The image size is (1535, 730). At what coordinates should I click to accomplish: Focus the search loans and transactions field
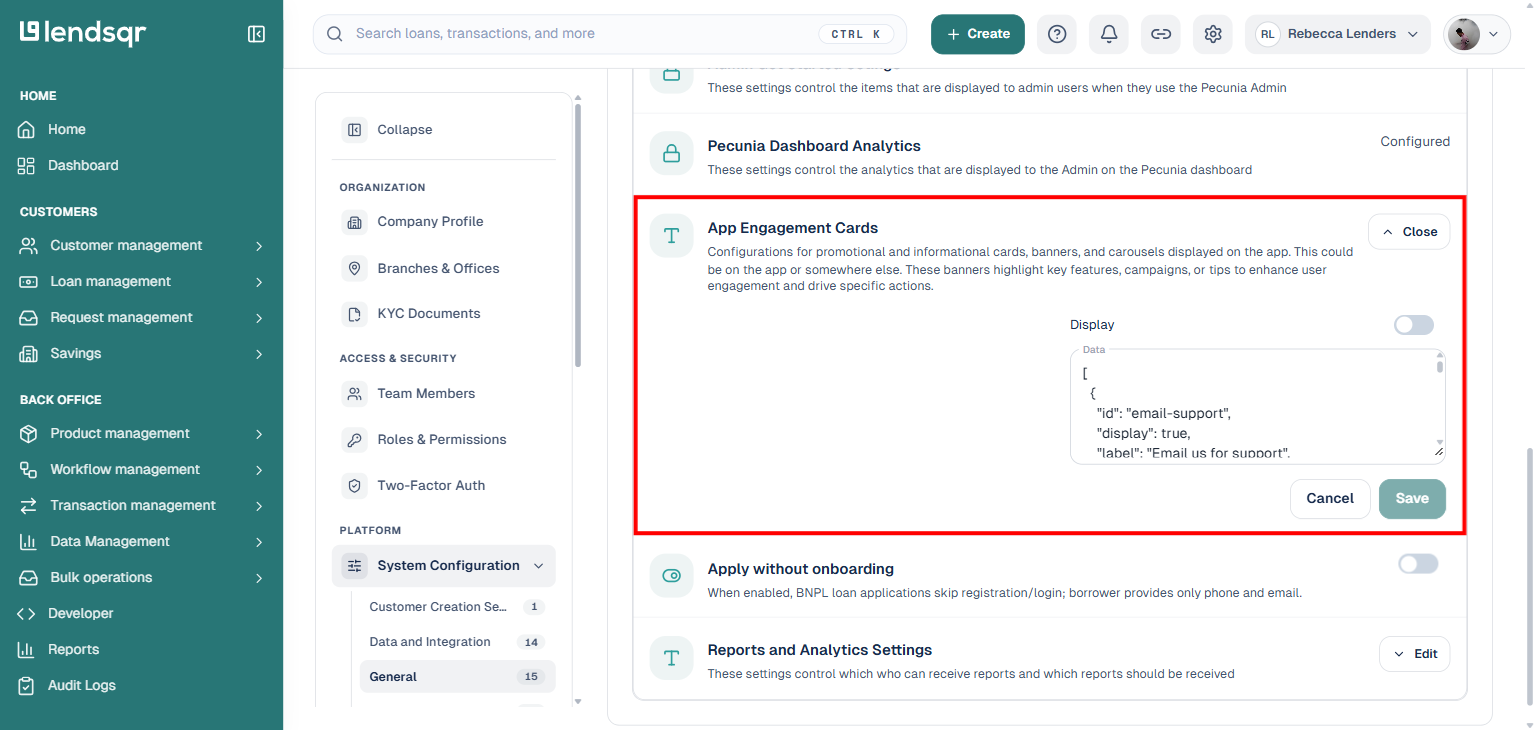tap(610, 34)
